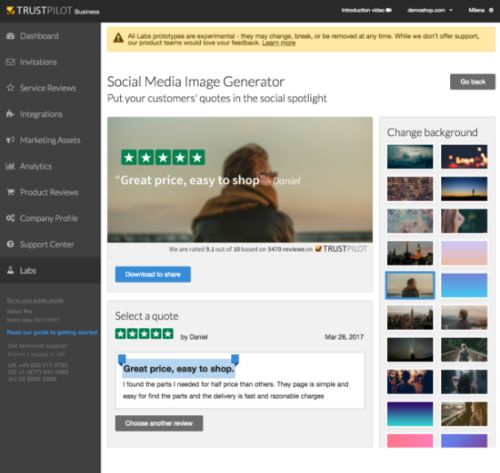500x473 pixels.
Task: Select the person overlooking hazy landscape background
Action: 464,318
